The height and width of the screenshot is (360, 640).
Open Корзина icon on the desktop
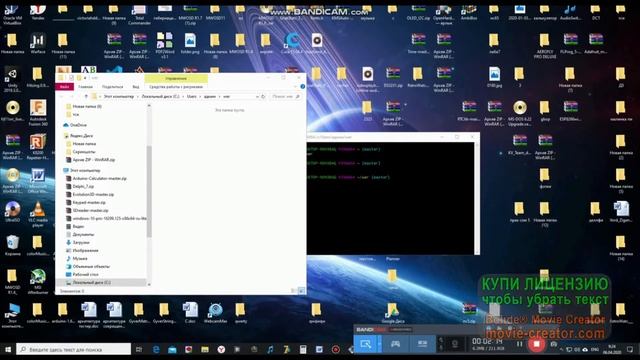[13, 245]
